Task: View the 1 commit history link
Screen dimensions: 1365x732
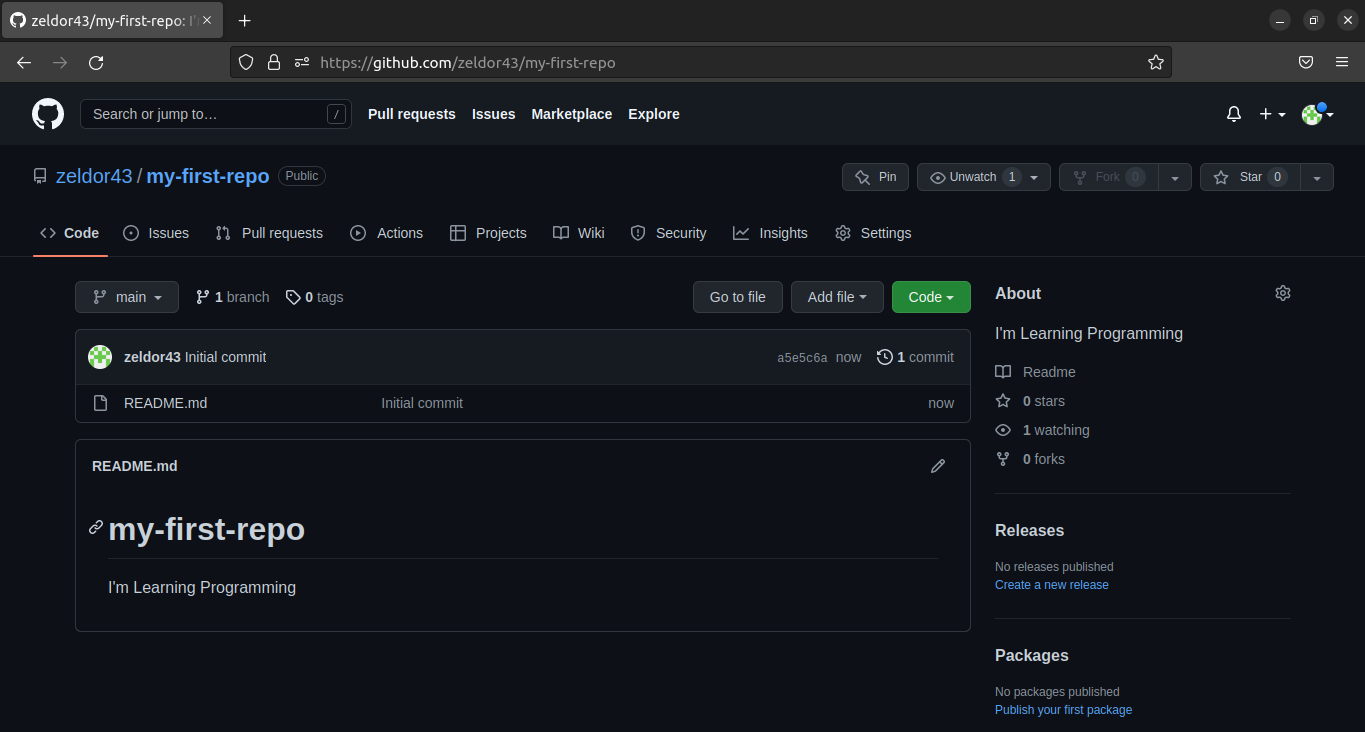Action: 915,357
